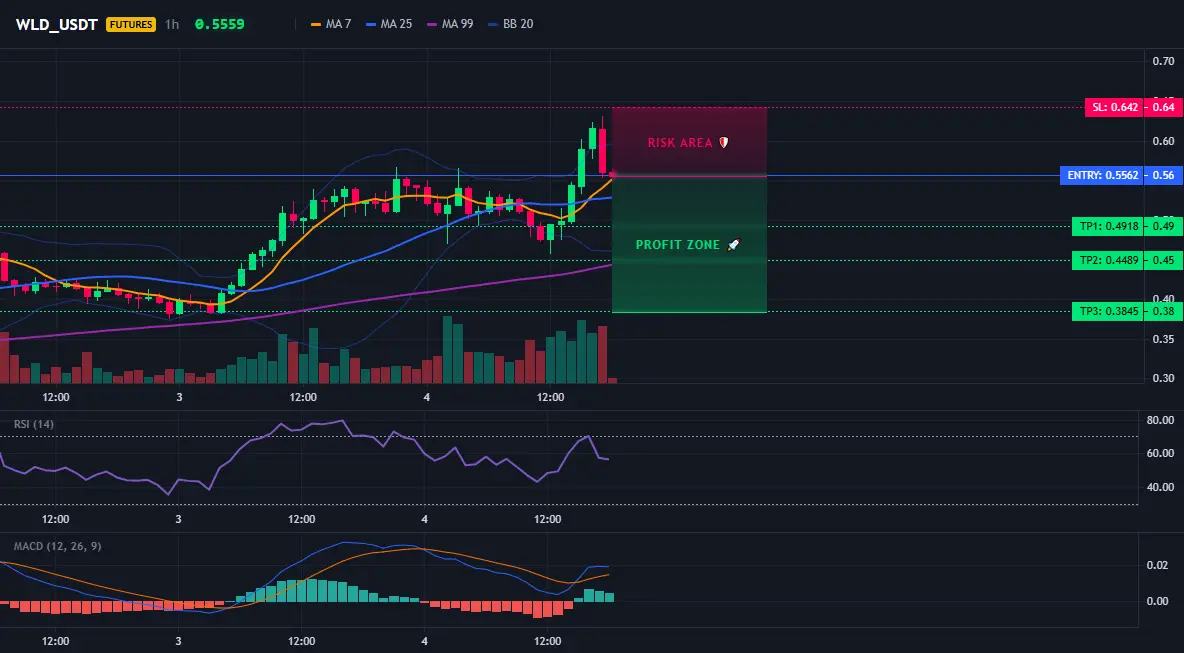Click the shield icon beside RISK AREA
This screenshot has height=653, width=1184.
point(723,143)
